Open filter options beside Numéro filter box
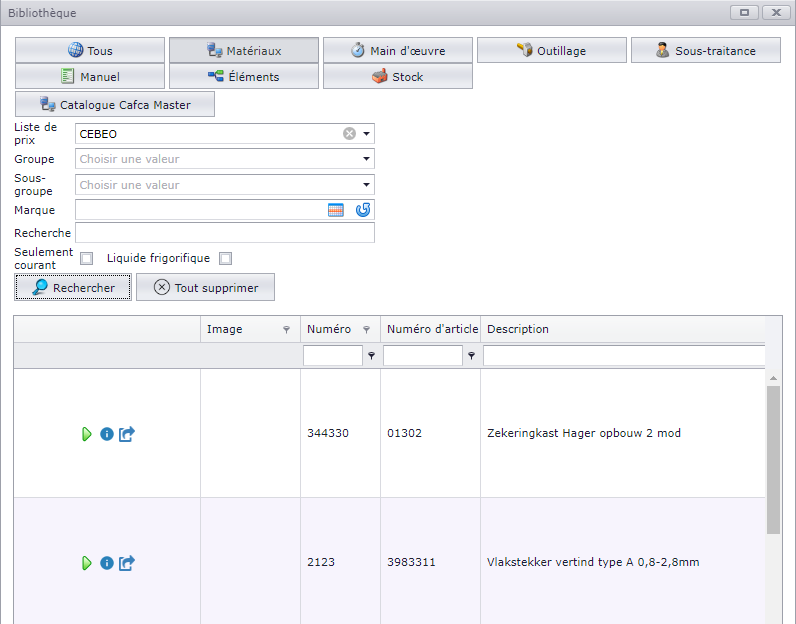Screen dimensions: 796x624 (x=372, y=356)
